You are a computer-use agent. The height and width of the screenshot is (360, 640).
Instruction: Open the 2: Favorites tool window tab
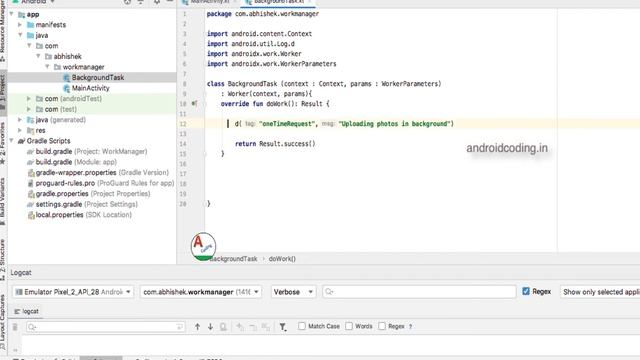[3, 142]
